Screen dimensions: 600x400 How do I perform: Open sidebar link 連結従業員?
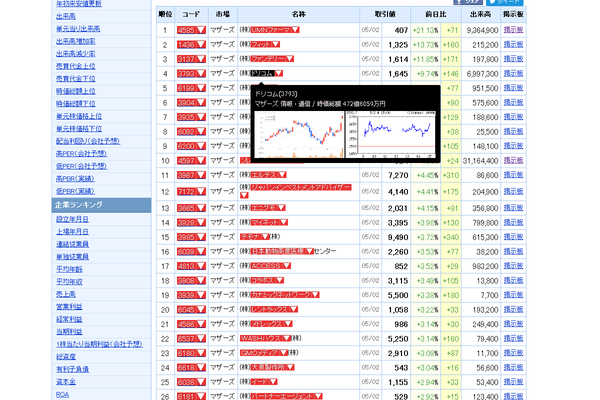[x=72, y=244]
